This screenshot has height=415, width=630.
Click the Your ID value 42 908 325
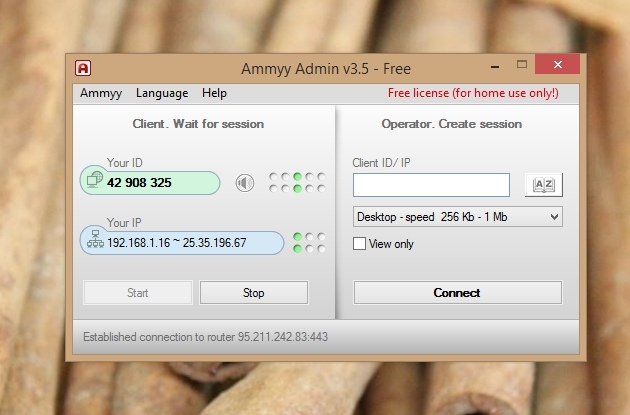click(x=139, y=183)
